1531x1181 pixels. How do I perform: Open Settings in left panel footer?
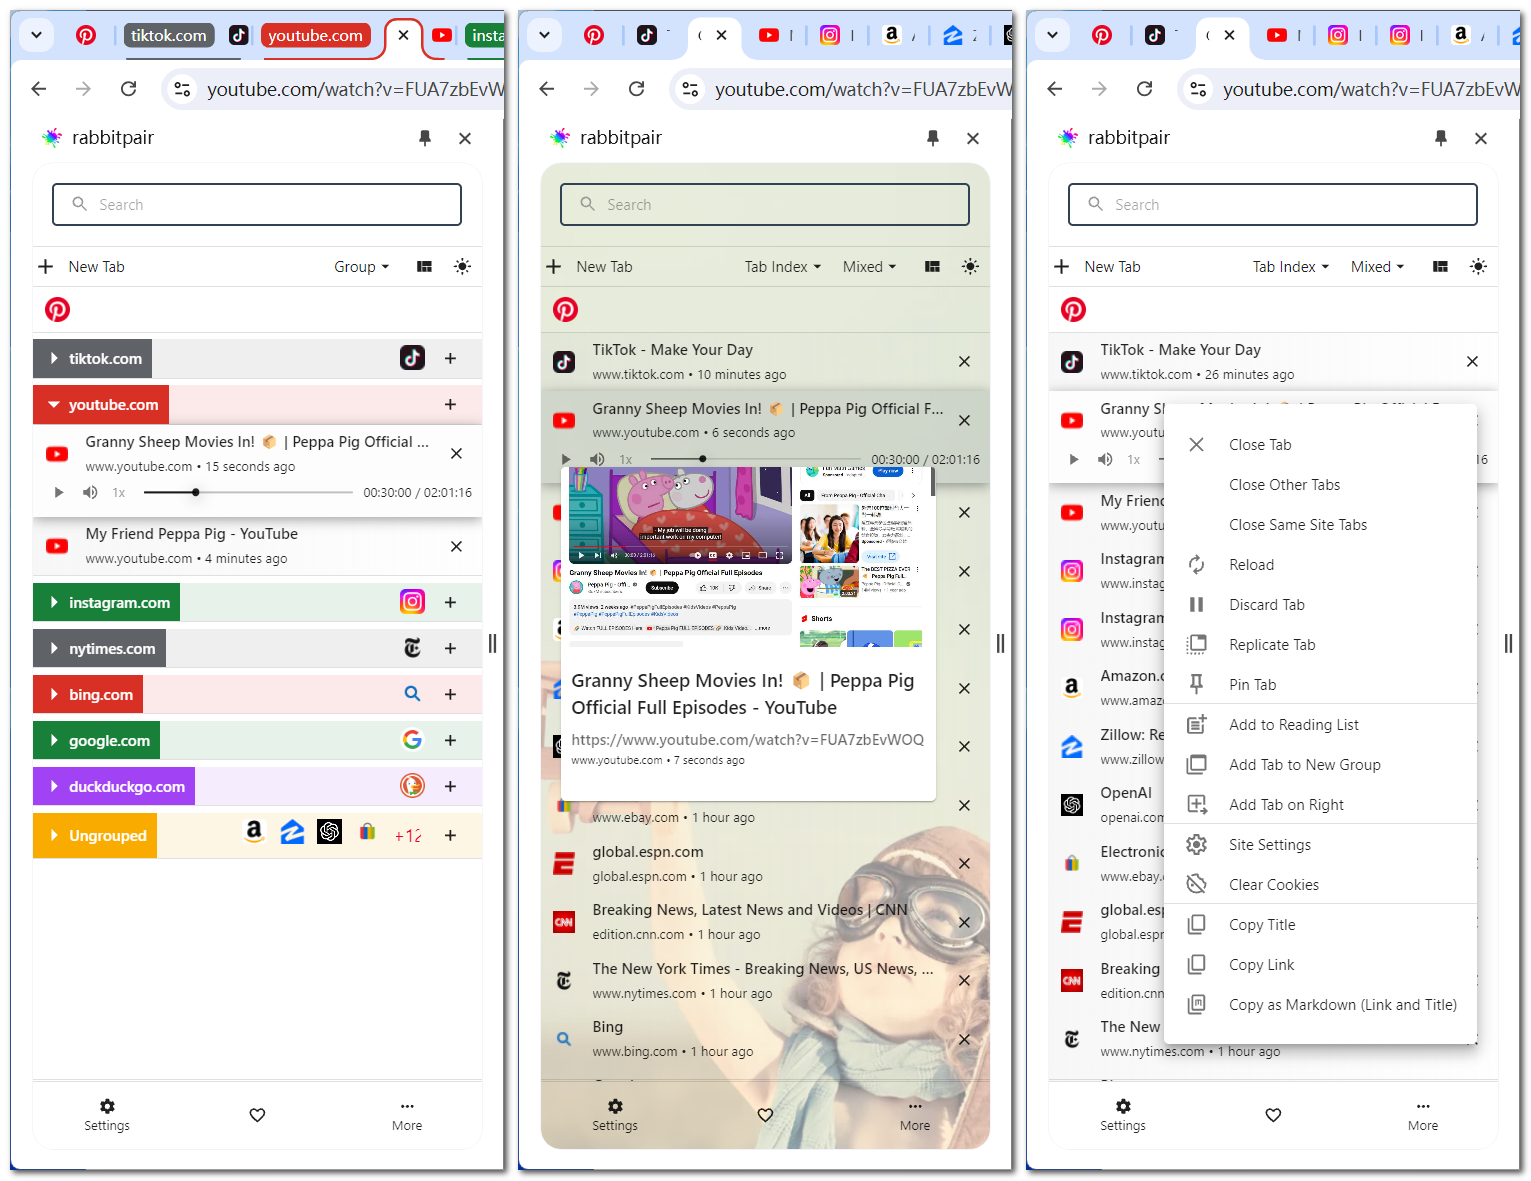tap(107, 1115)
